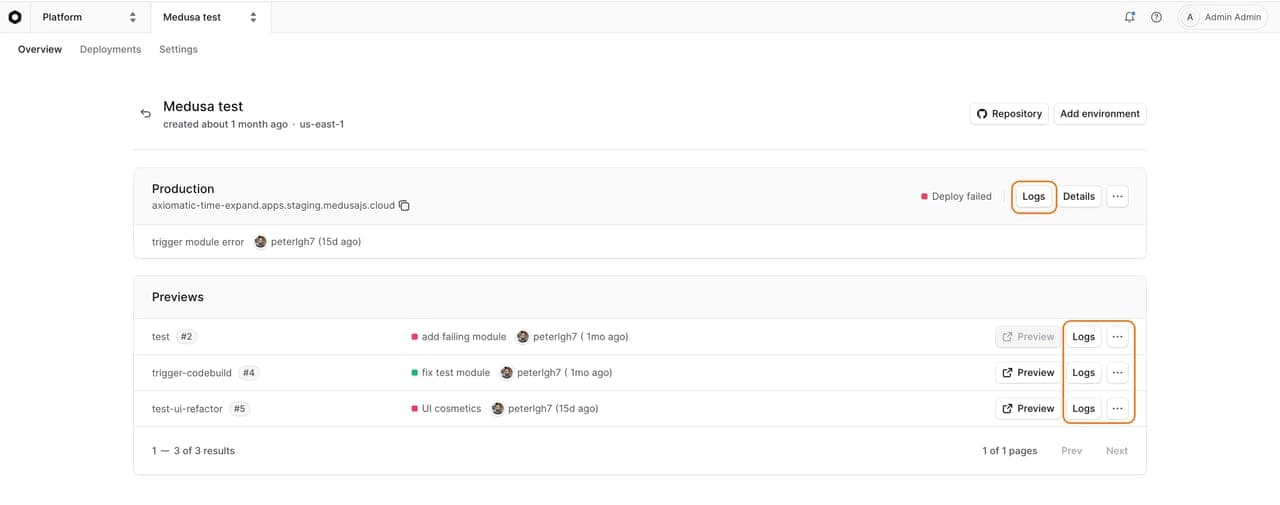Click peterlgh7 avatar in the test row
The width and height of the screenshot is (1280, 505).
[x=522, y=337]
